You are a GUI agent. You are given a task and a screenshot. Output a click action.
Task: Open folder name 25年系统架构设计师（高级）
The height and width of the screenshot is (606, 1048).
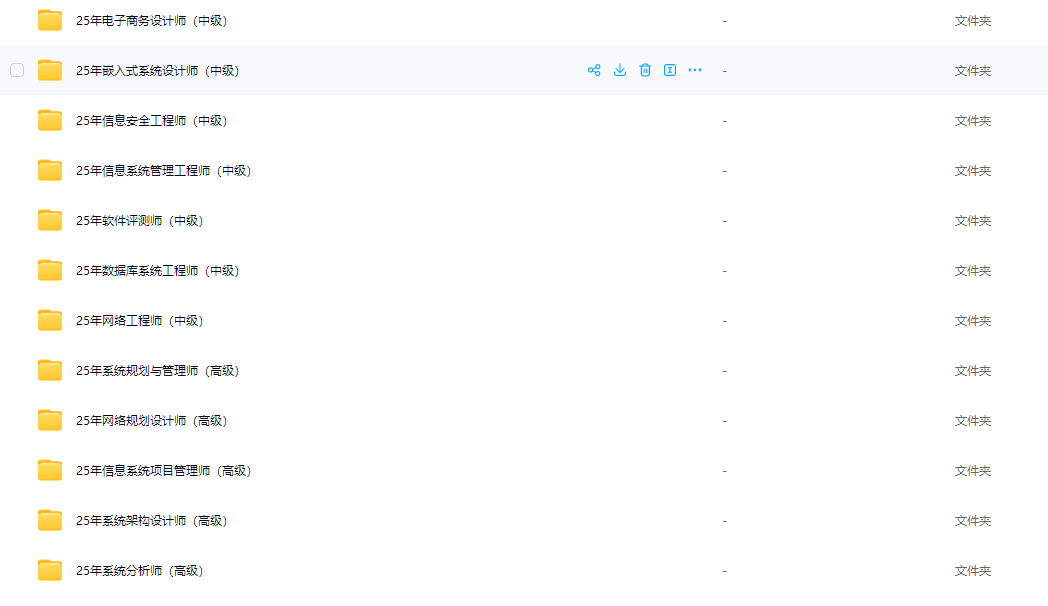[x=152, y=520]
